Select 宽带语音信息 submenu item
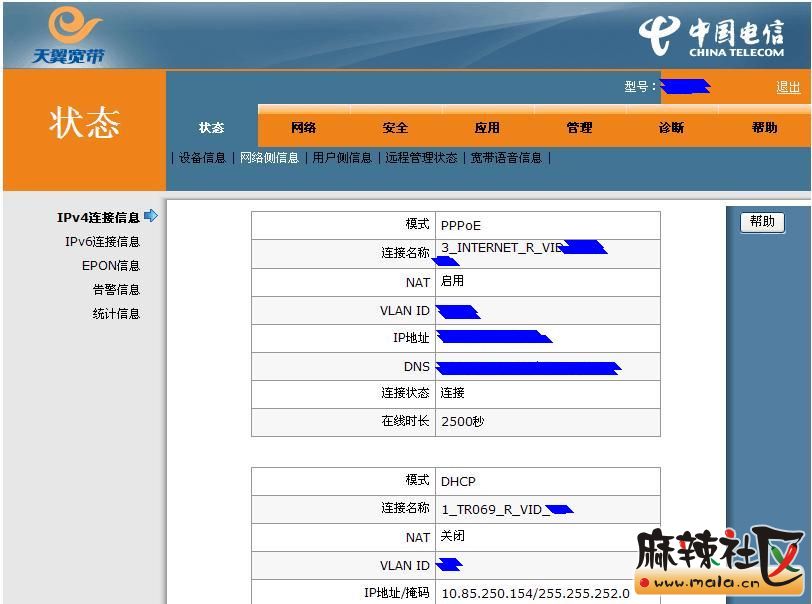The image size is (812, 604). click(x=506, y=158)
